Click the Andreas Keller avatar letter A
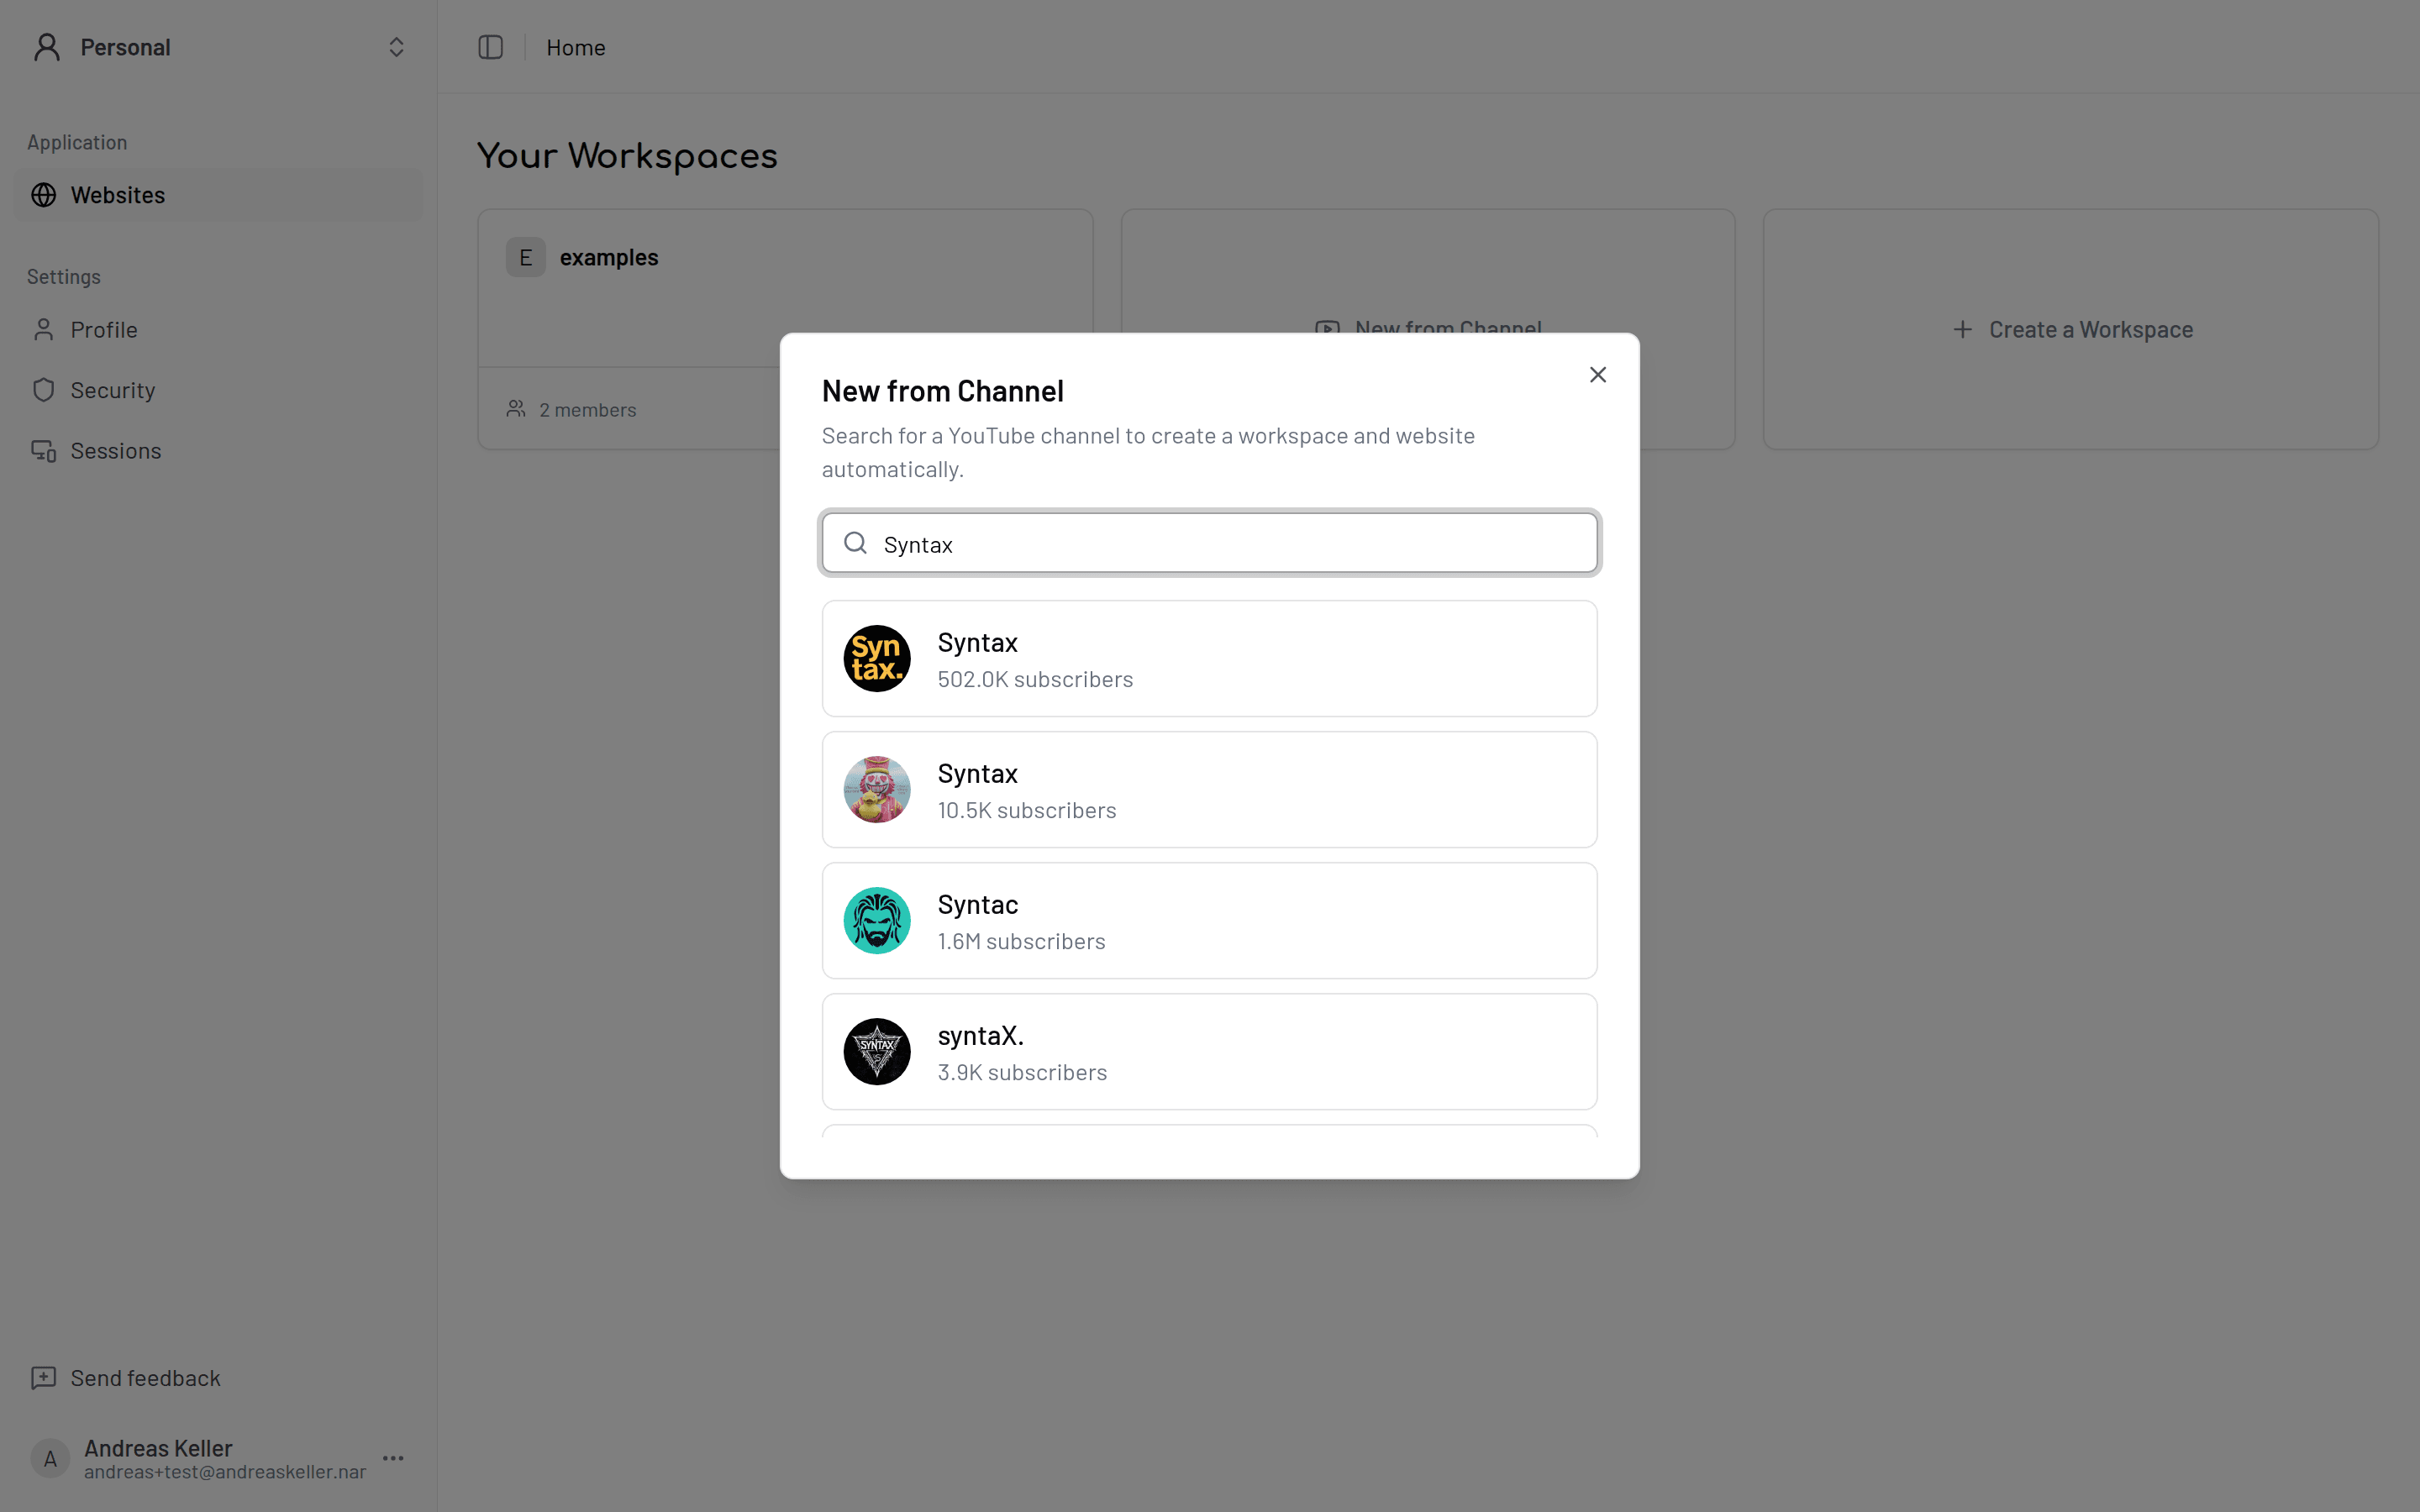 pos(50,1459)
